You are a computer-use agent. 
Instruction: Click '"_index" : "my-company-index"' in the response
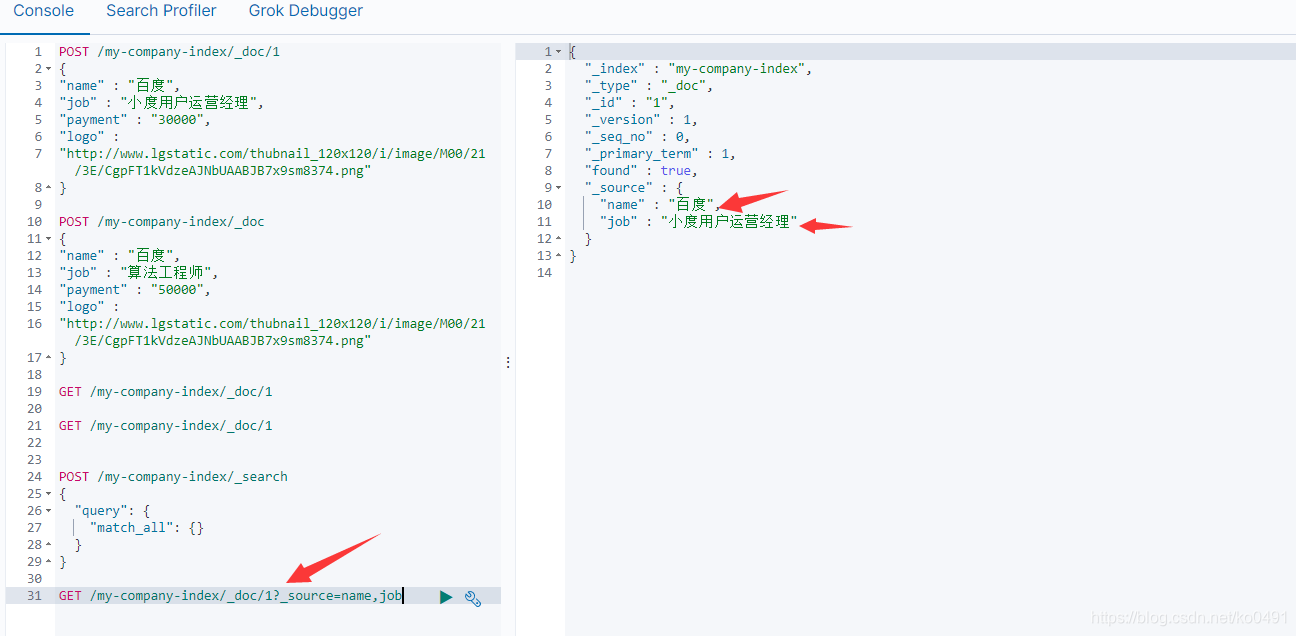coord(698,69)
